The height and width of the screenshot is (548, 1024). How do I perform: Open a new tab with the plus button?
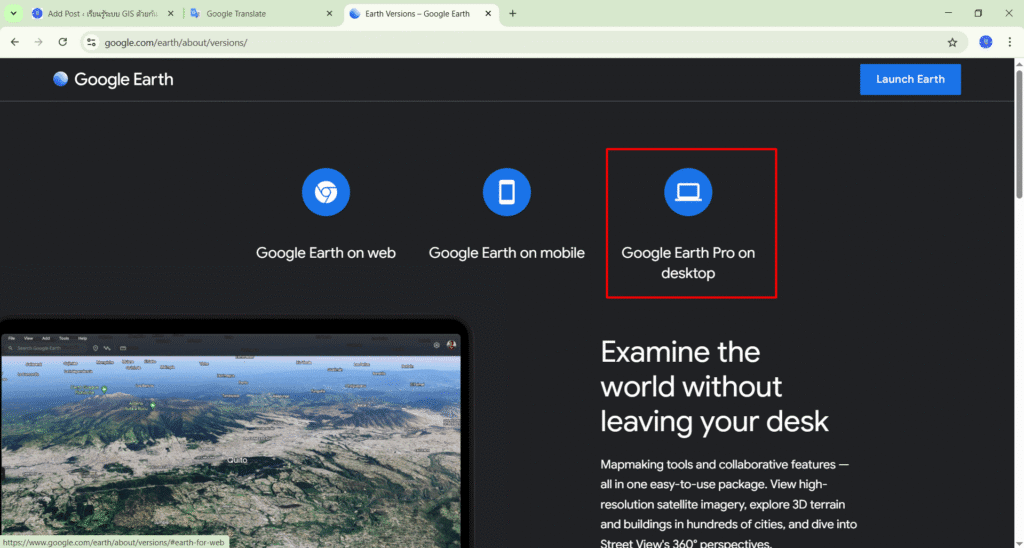click(513, 14)
